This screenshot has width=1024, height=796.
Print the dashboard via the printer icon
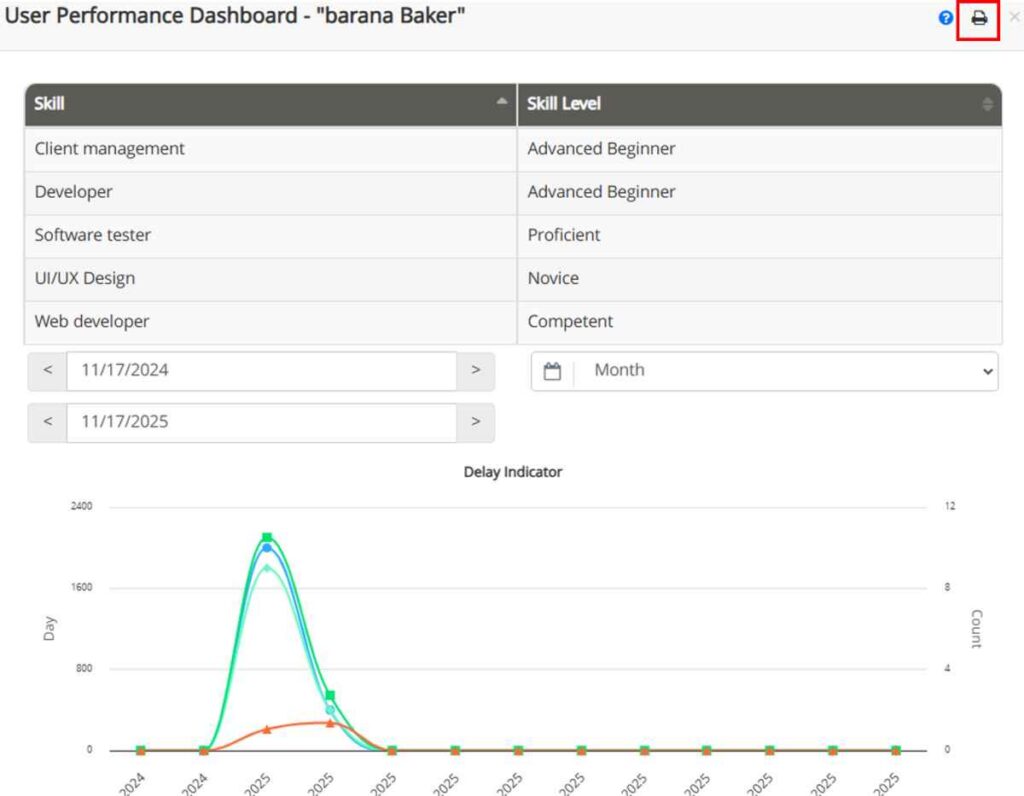[x=977, y=19]
